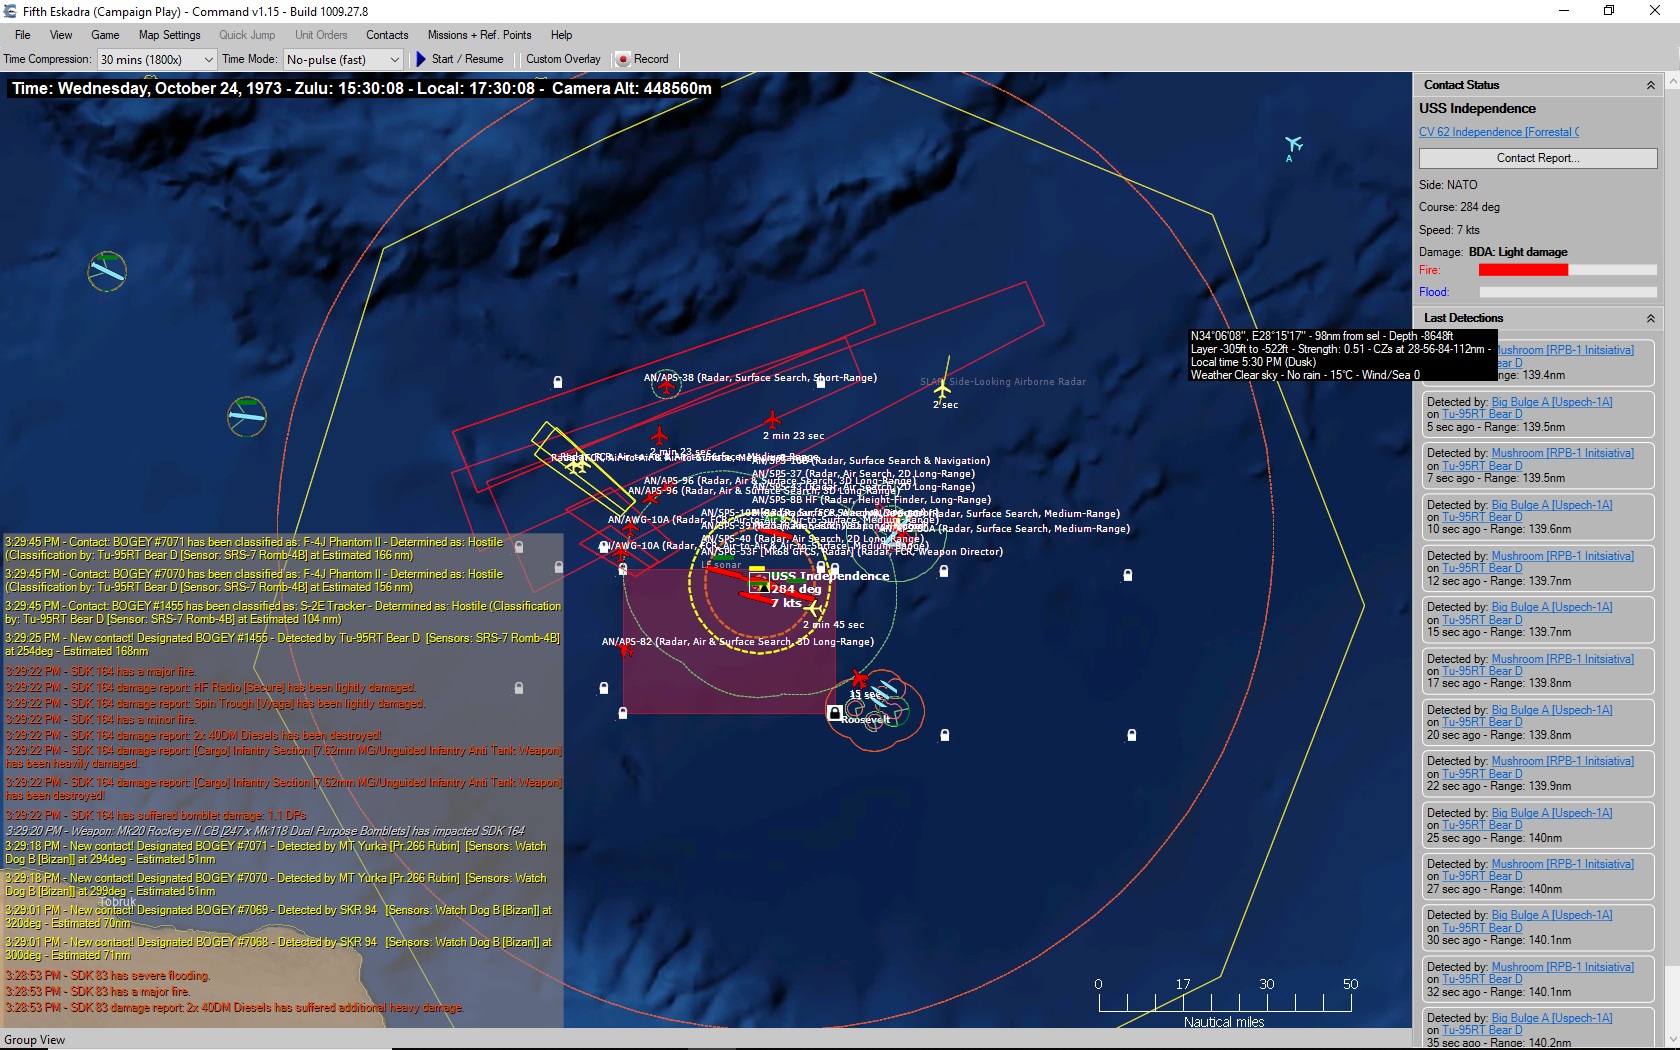The width and height of the screenshot is (1680, 1050).
Task: Open the Missions + Ref. Points menu
Action: point(479,35)
